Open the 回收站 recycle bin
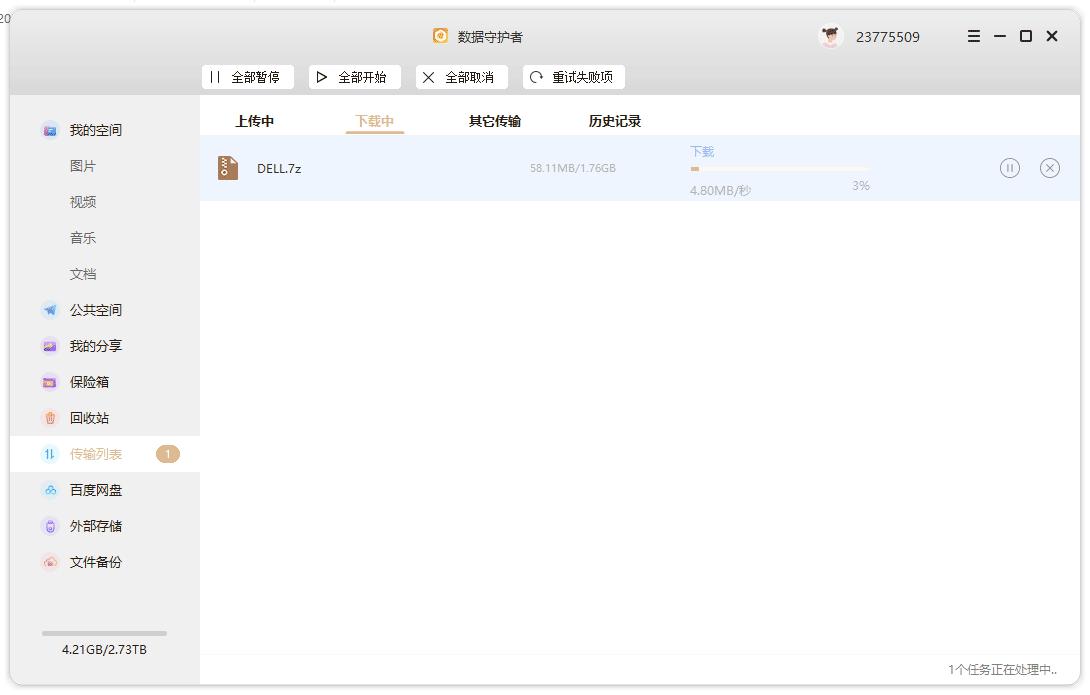The image size is (1090, 695). pyautogui.click(x=87, y=418)
